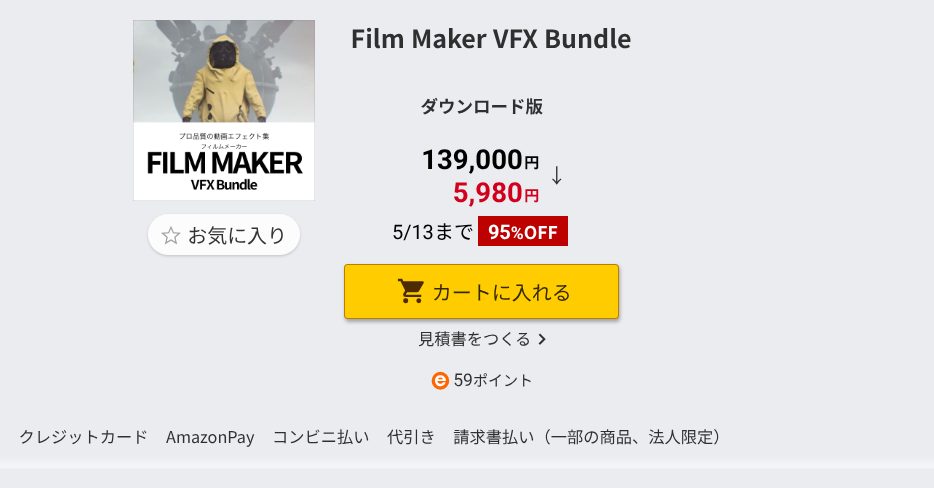Click the price drop arrow icon
Screen dimensions: 934x488
pos(556,175)
